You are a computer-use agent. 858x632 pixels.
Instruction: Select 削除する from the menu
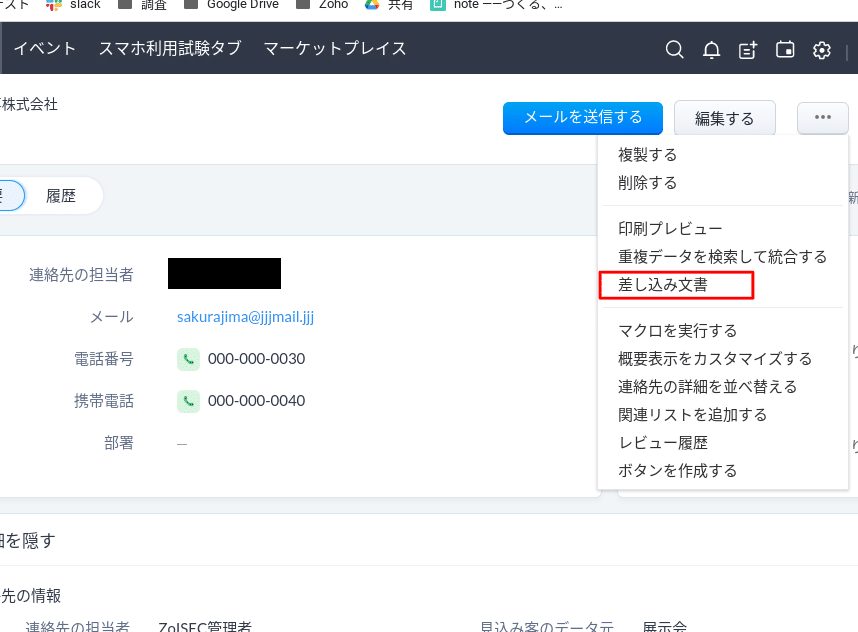[x=647, y=183]
